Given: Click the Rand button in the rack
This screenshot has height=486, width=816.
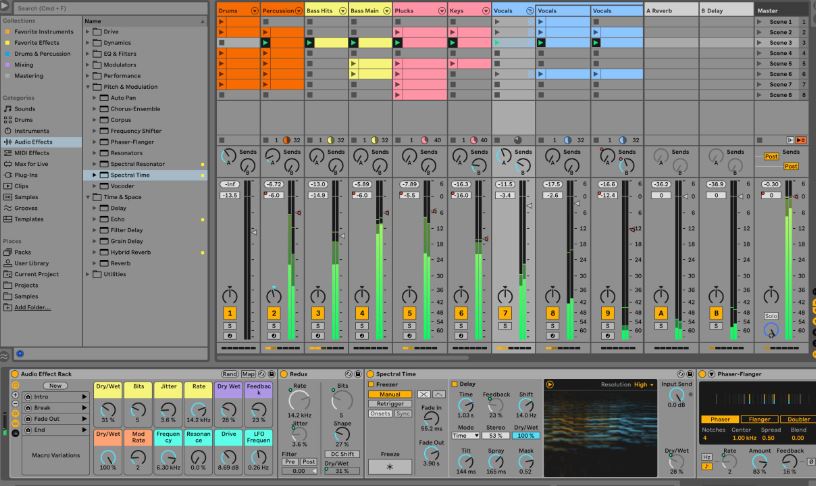Looking at the screenshot, I should coord(230,374).
